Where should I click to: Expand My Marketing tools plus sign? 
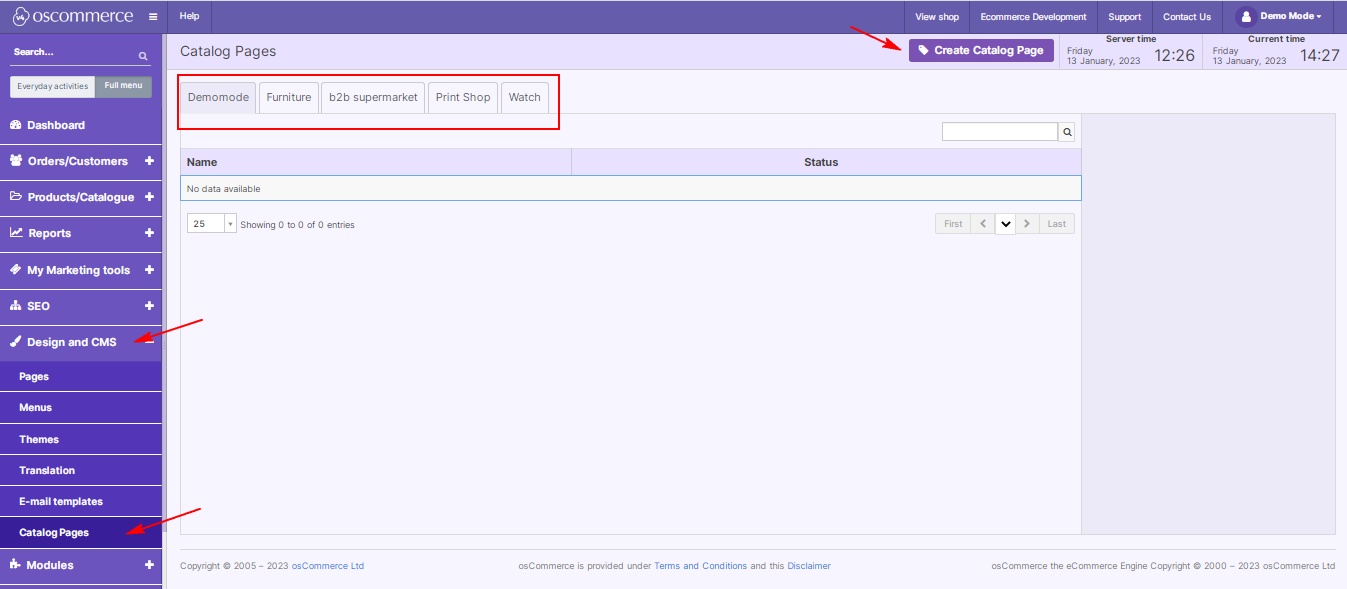(149, 270)
